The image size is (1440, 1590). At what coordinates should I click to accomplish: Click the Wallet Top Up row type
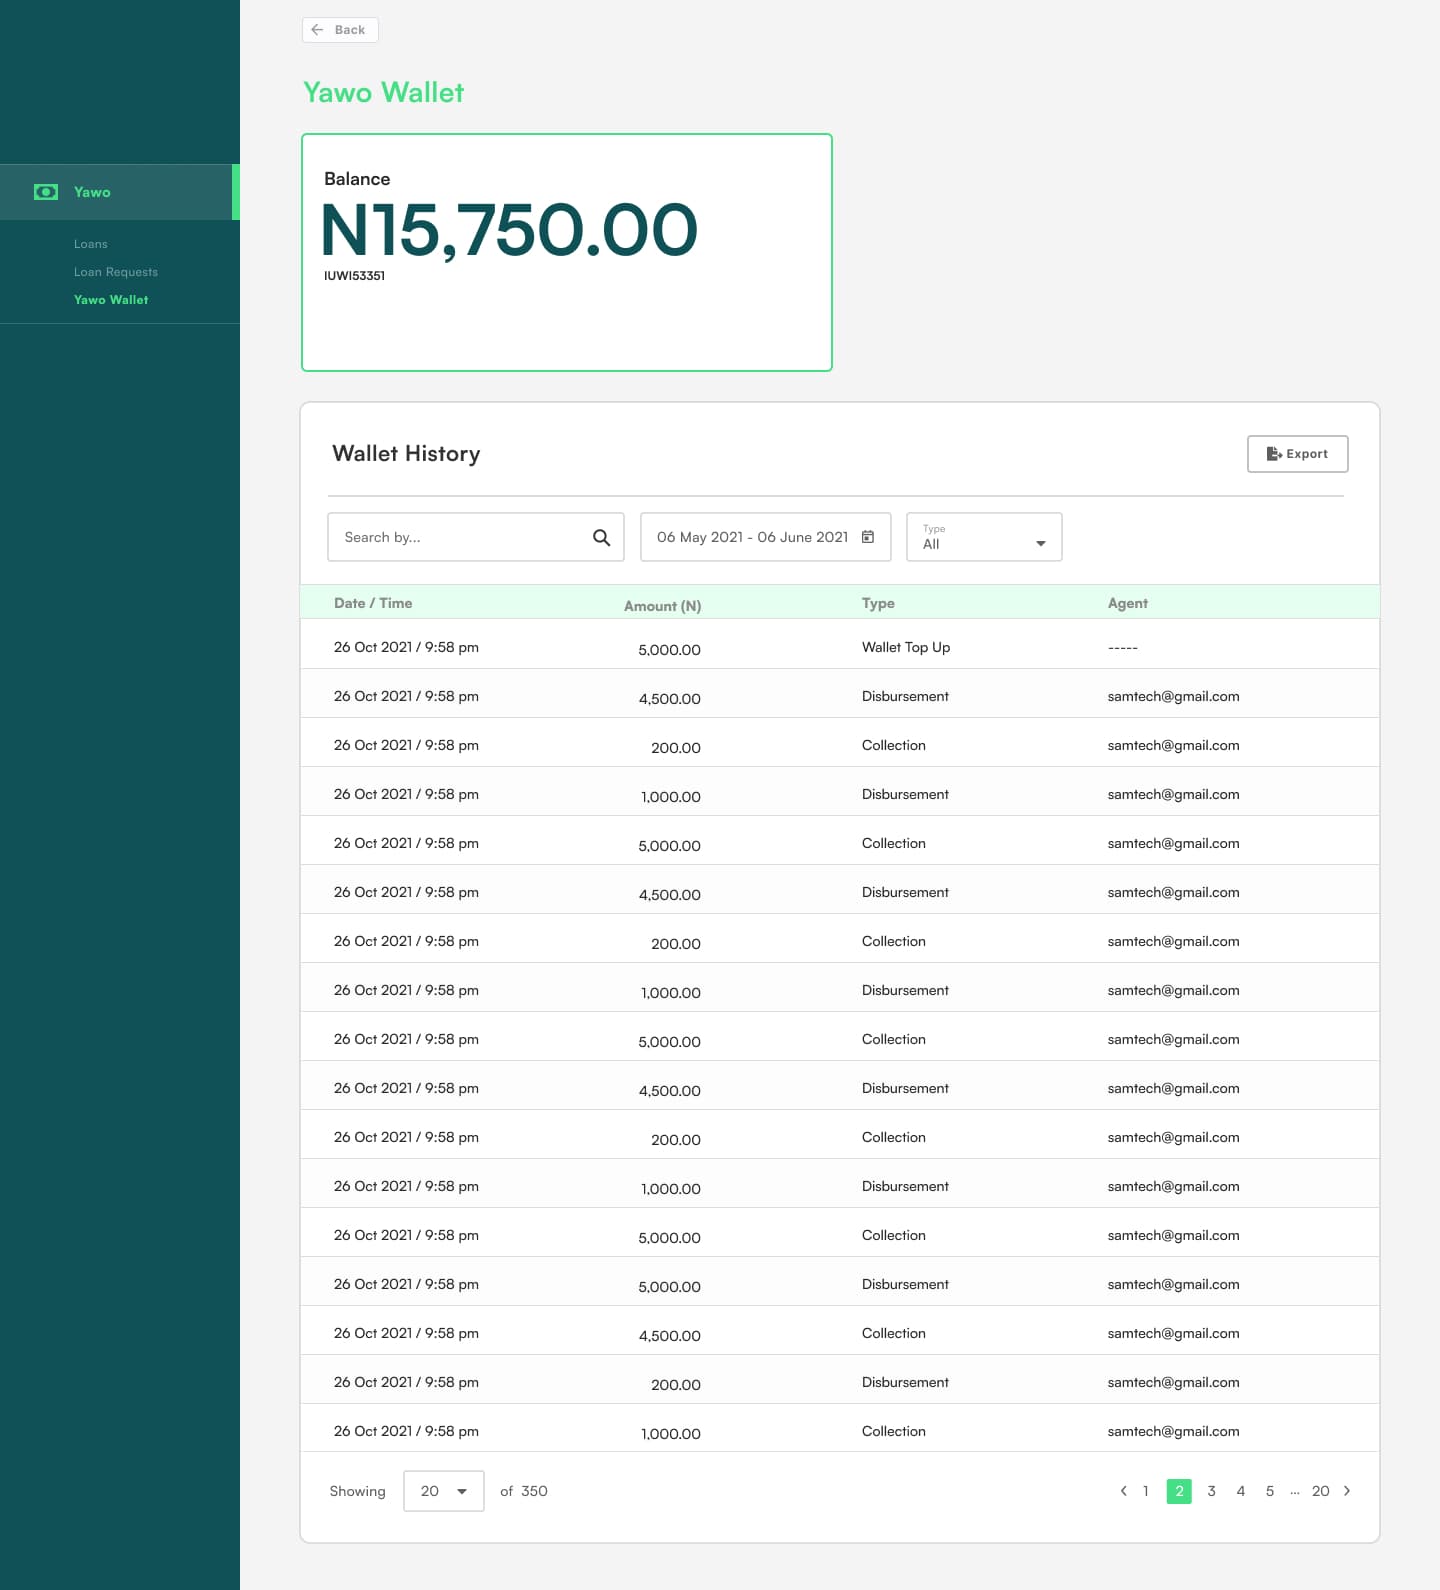pyautogui.click(x=906, y=647)
